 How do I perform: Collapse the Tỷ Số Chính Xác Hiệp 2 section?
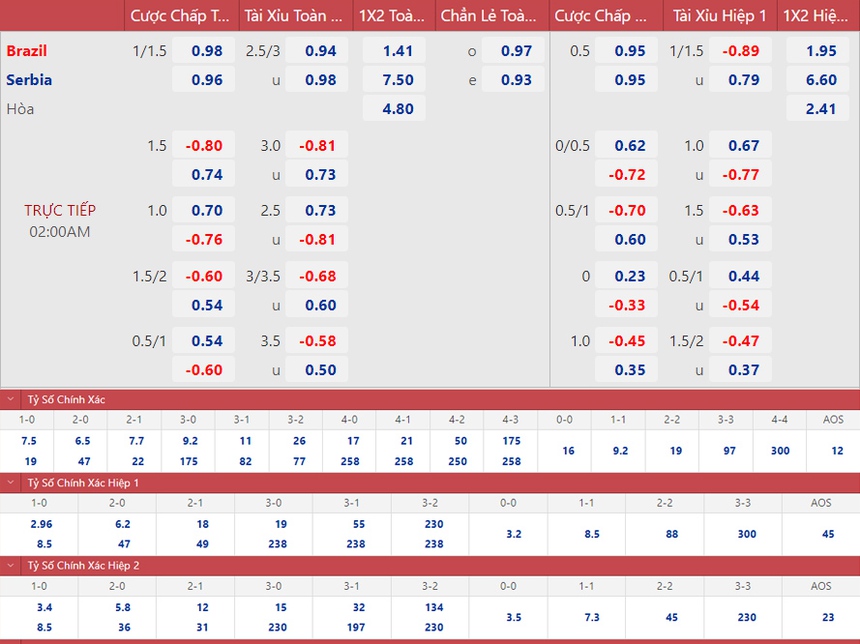(11, 565)
